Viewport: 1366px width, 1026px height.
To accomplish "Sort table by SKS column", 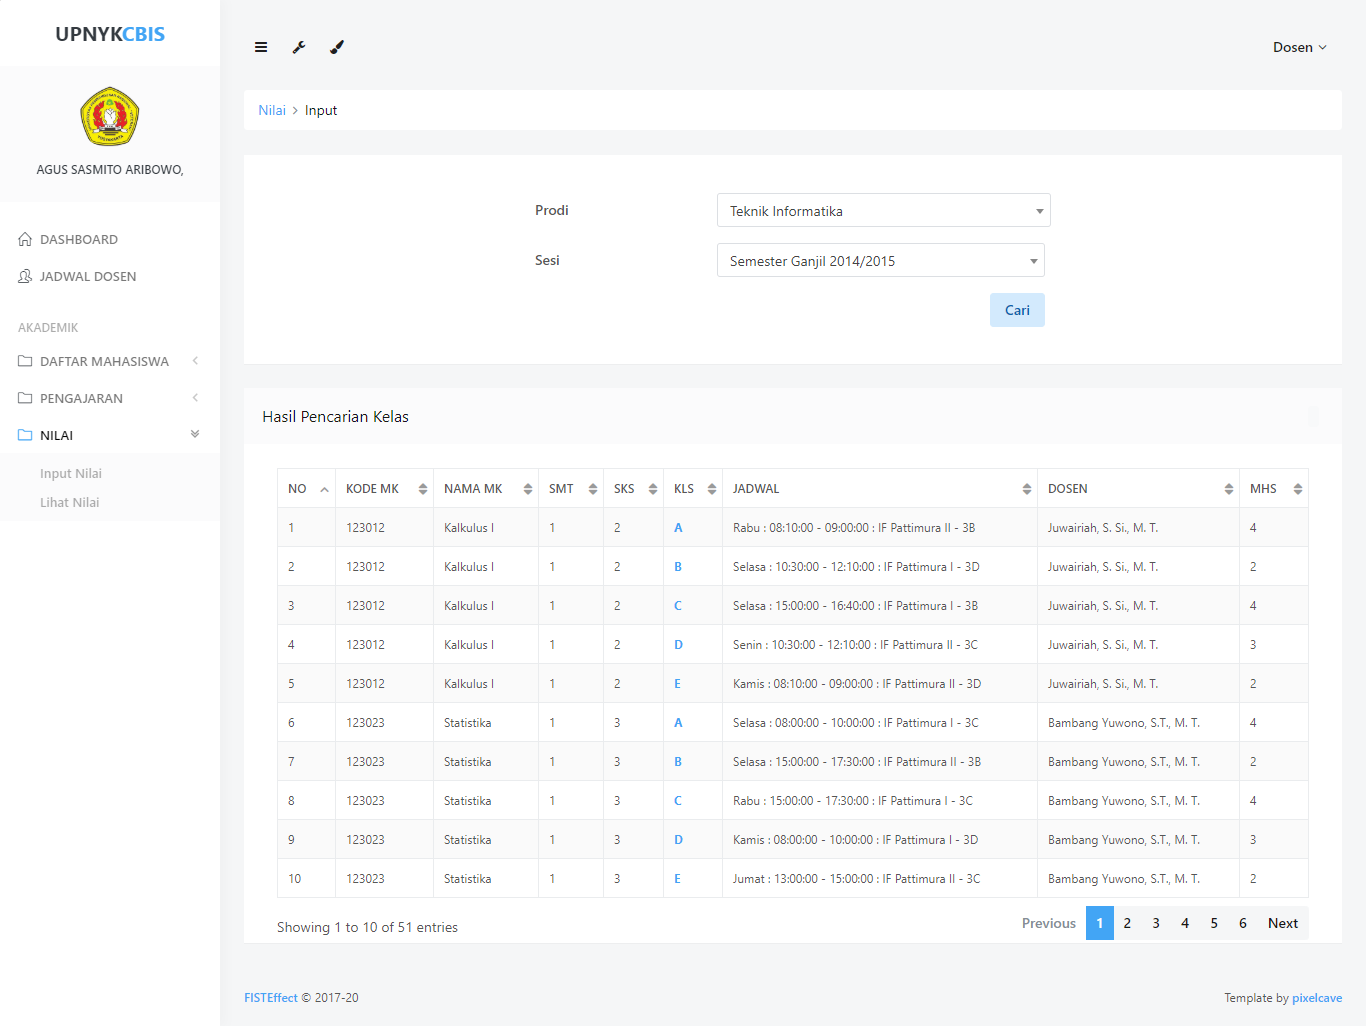I will point(634,489).
